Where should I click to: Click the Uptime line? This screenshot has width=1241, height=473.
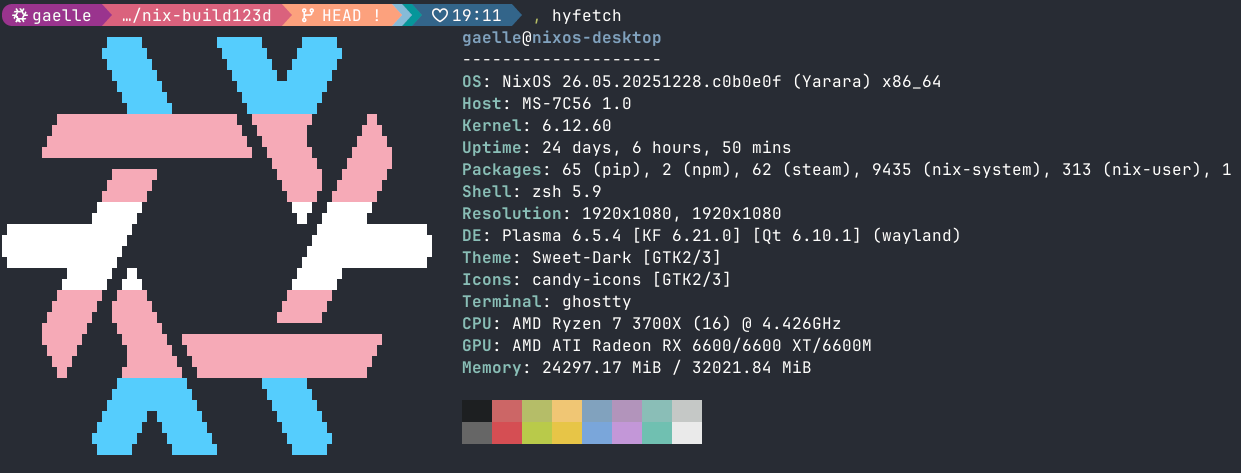tap(626, 148)
